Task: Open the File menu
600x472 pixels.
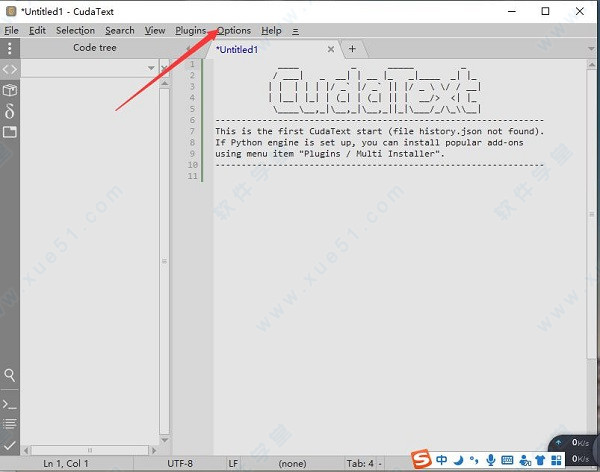Action: (11, 31)
